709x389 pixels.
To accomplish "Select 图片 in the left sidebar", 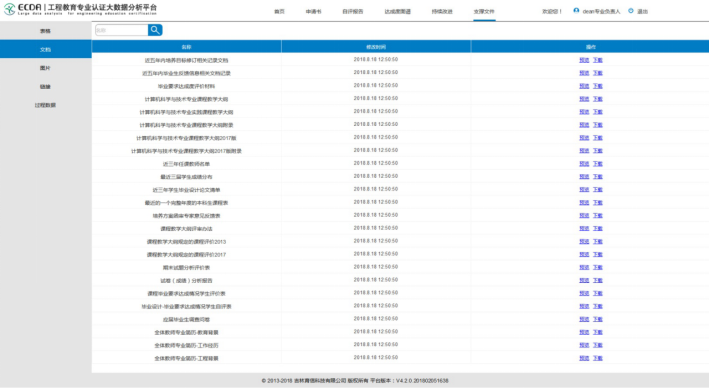I will tap(45, 68).
